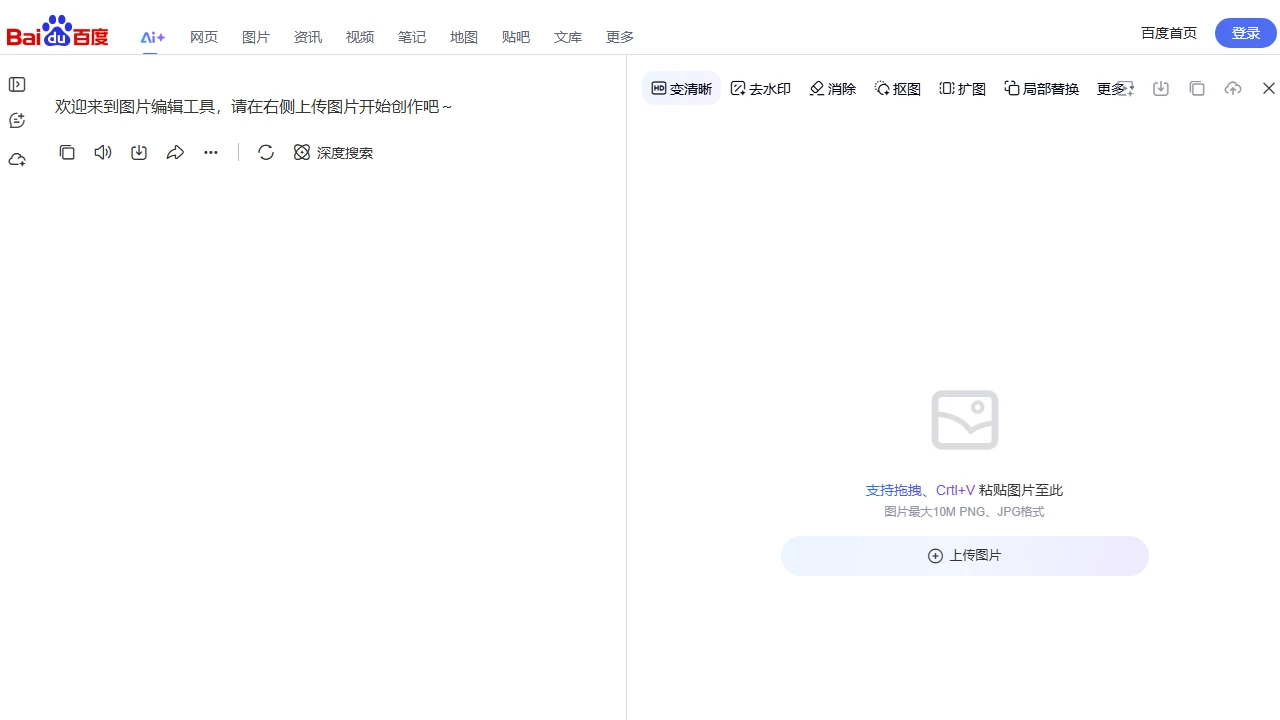The image size is (1280, 720).
Task: Click the download icon in the edit toolbar
Action: coord(1160,88)
